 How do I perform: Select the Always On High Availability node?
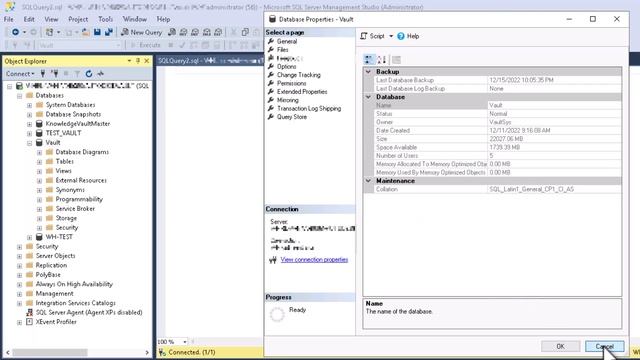coord(74,284)
